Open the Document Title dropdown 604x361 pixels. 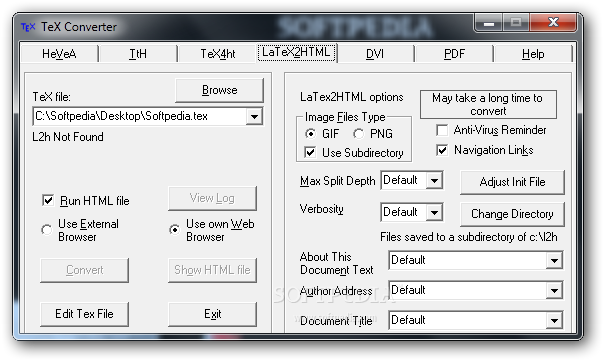coord(554,321)
